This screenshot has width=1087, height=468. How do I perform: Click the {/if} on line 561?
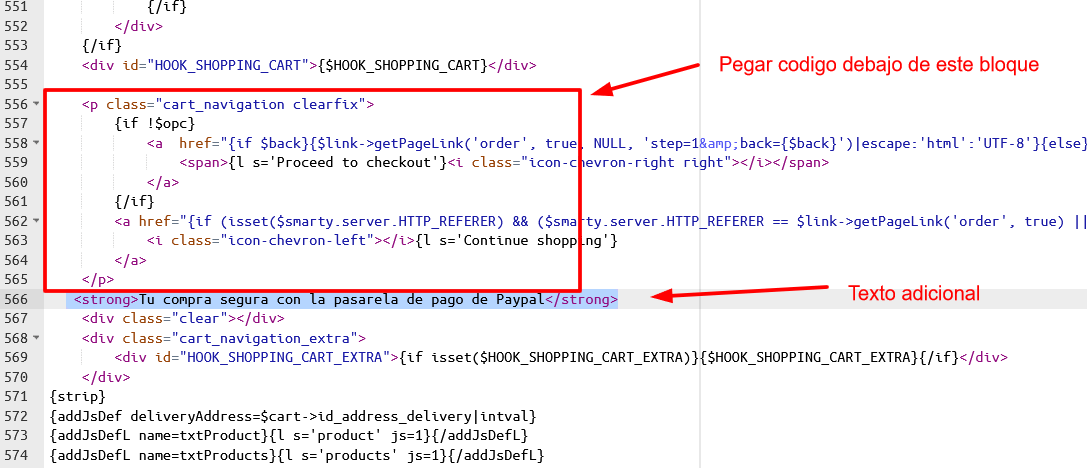coord(134,202)
